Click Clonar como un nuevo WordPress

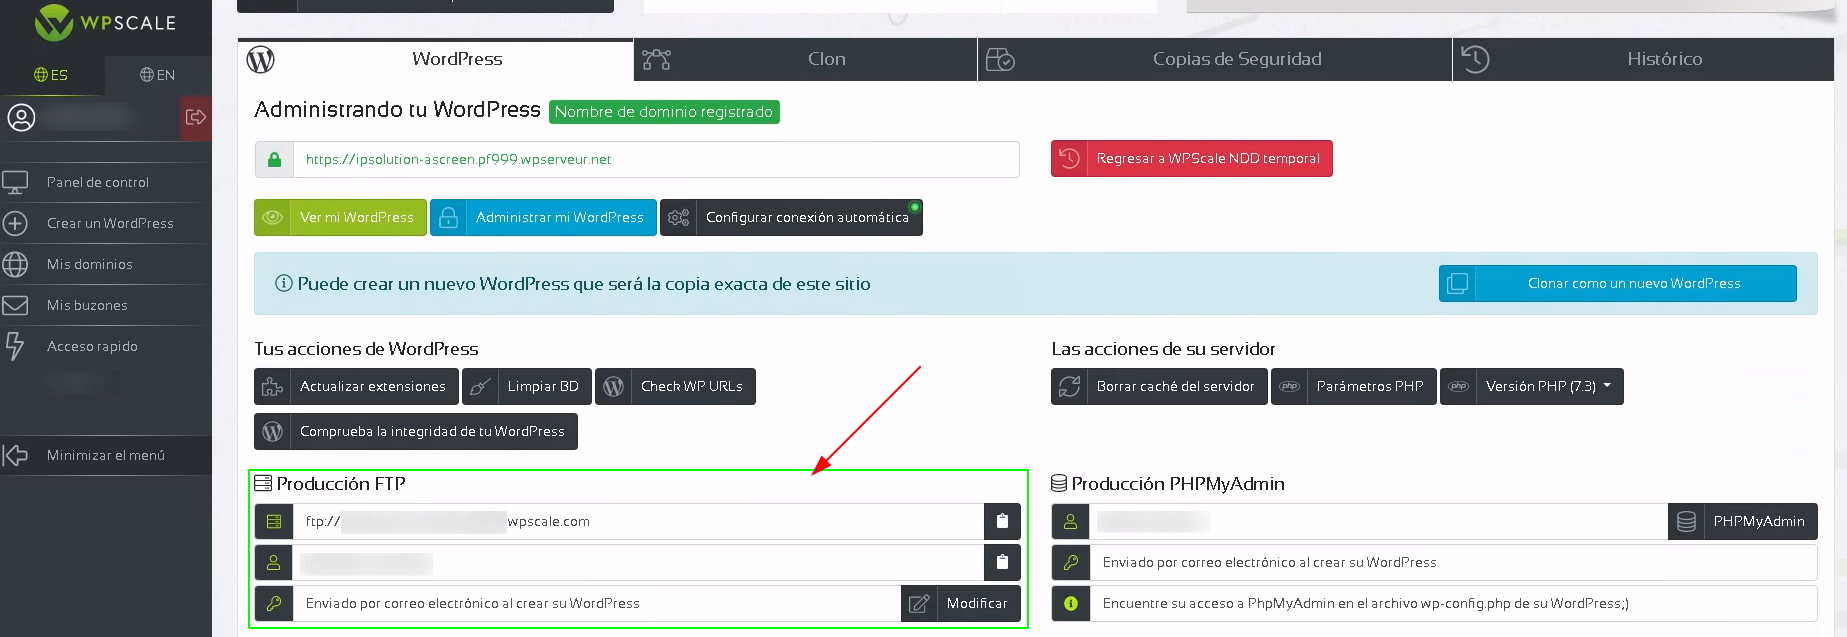click(x=1618, y=283)
